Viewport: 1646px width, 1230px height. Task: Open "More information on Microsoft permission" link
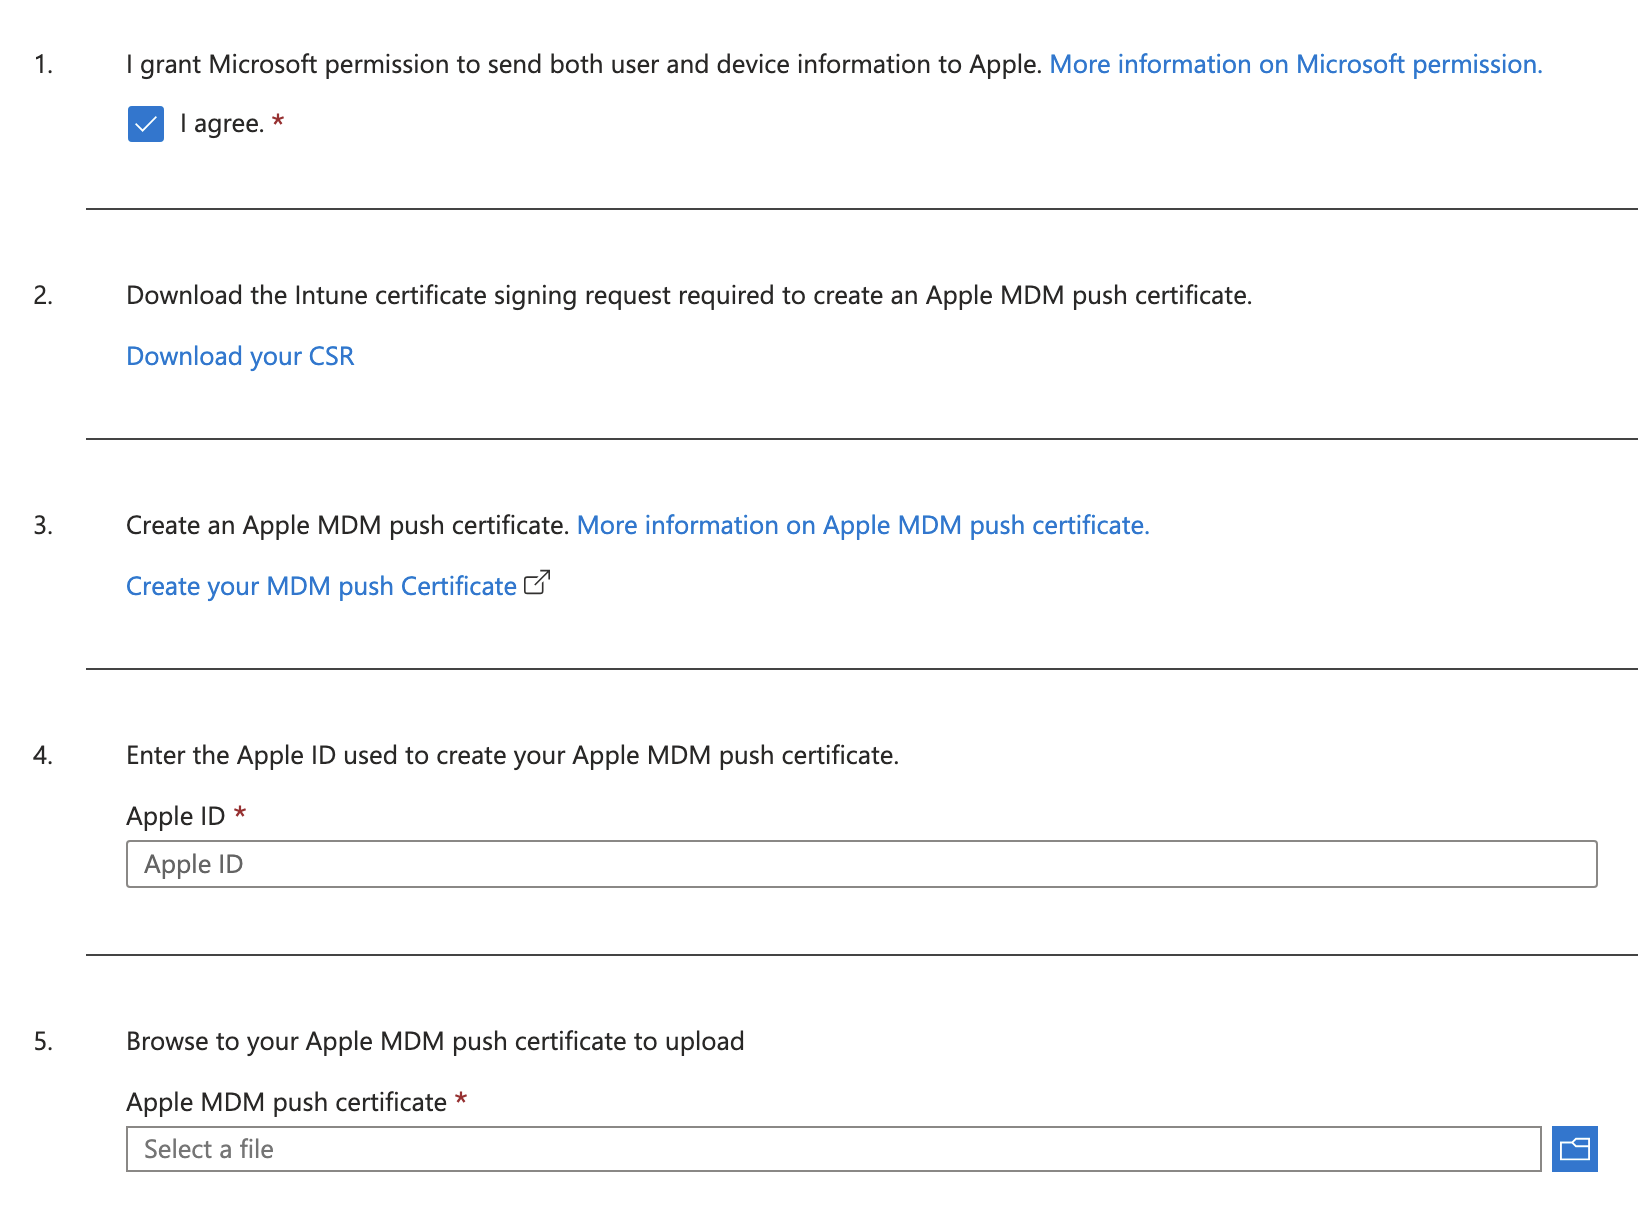pyautogui.click(x=1295, y=63)
